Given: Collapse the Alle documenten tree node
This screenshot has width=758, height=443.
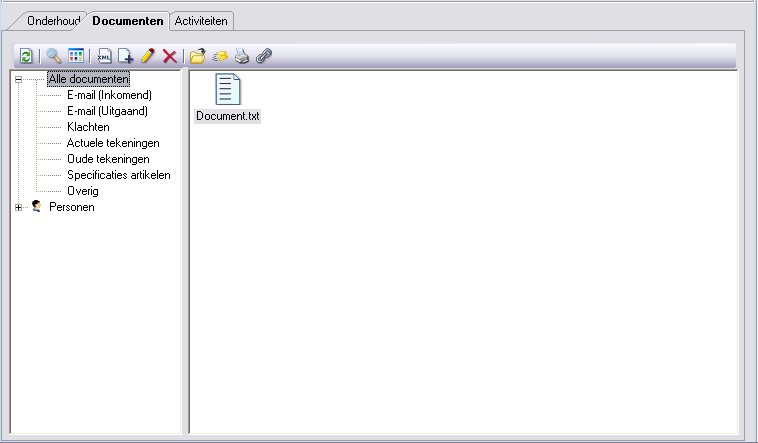Looking at the screenshot, I should point(18,79).
